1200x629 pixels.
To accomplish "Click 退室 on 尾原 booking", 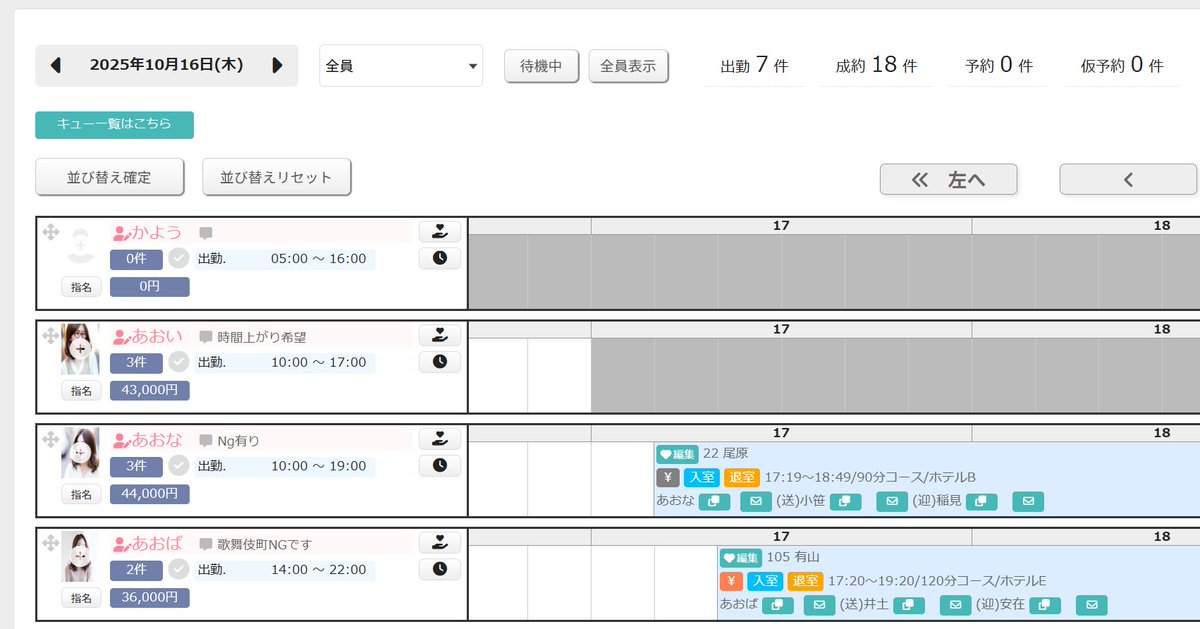I will coord(740,478).
